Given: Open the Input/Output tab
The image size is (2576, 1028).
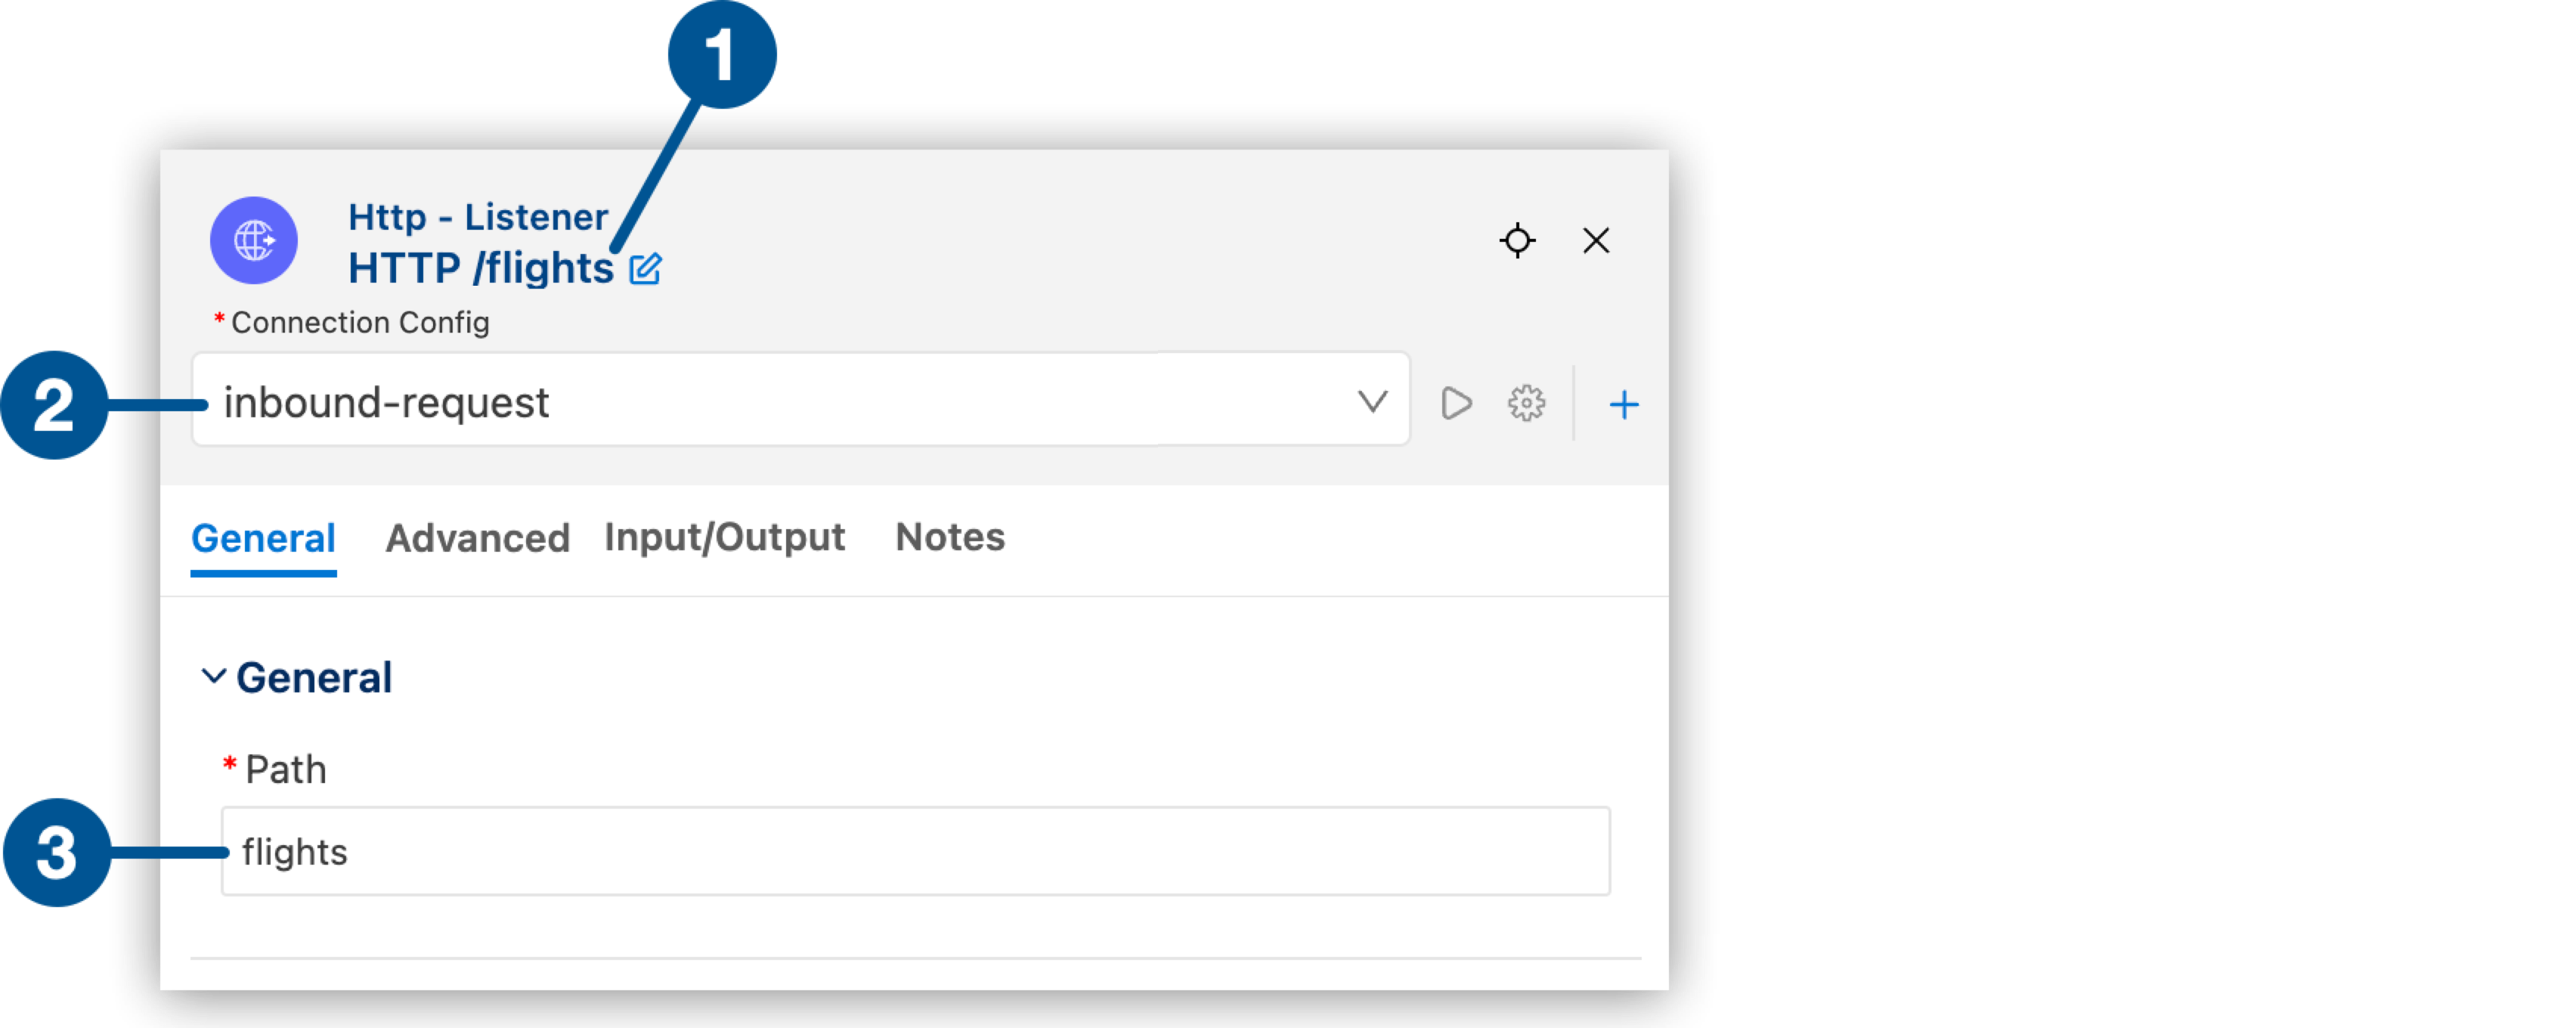Looking at the screenshot, I should coord(724,538).
